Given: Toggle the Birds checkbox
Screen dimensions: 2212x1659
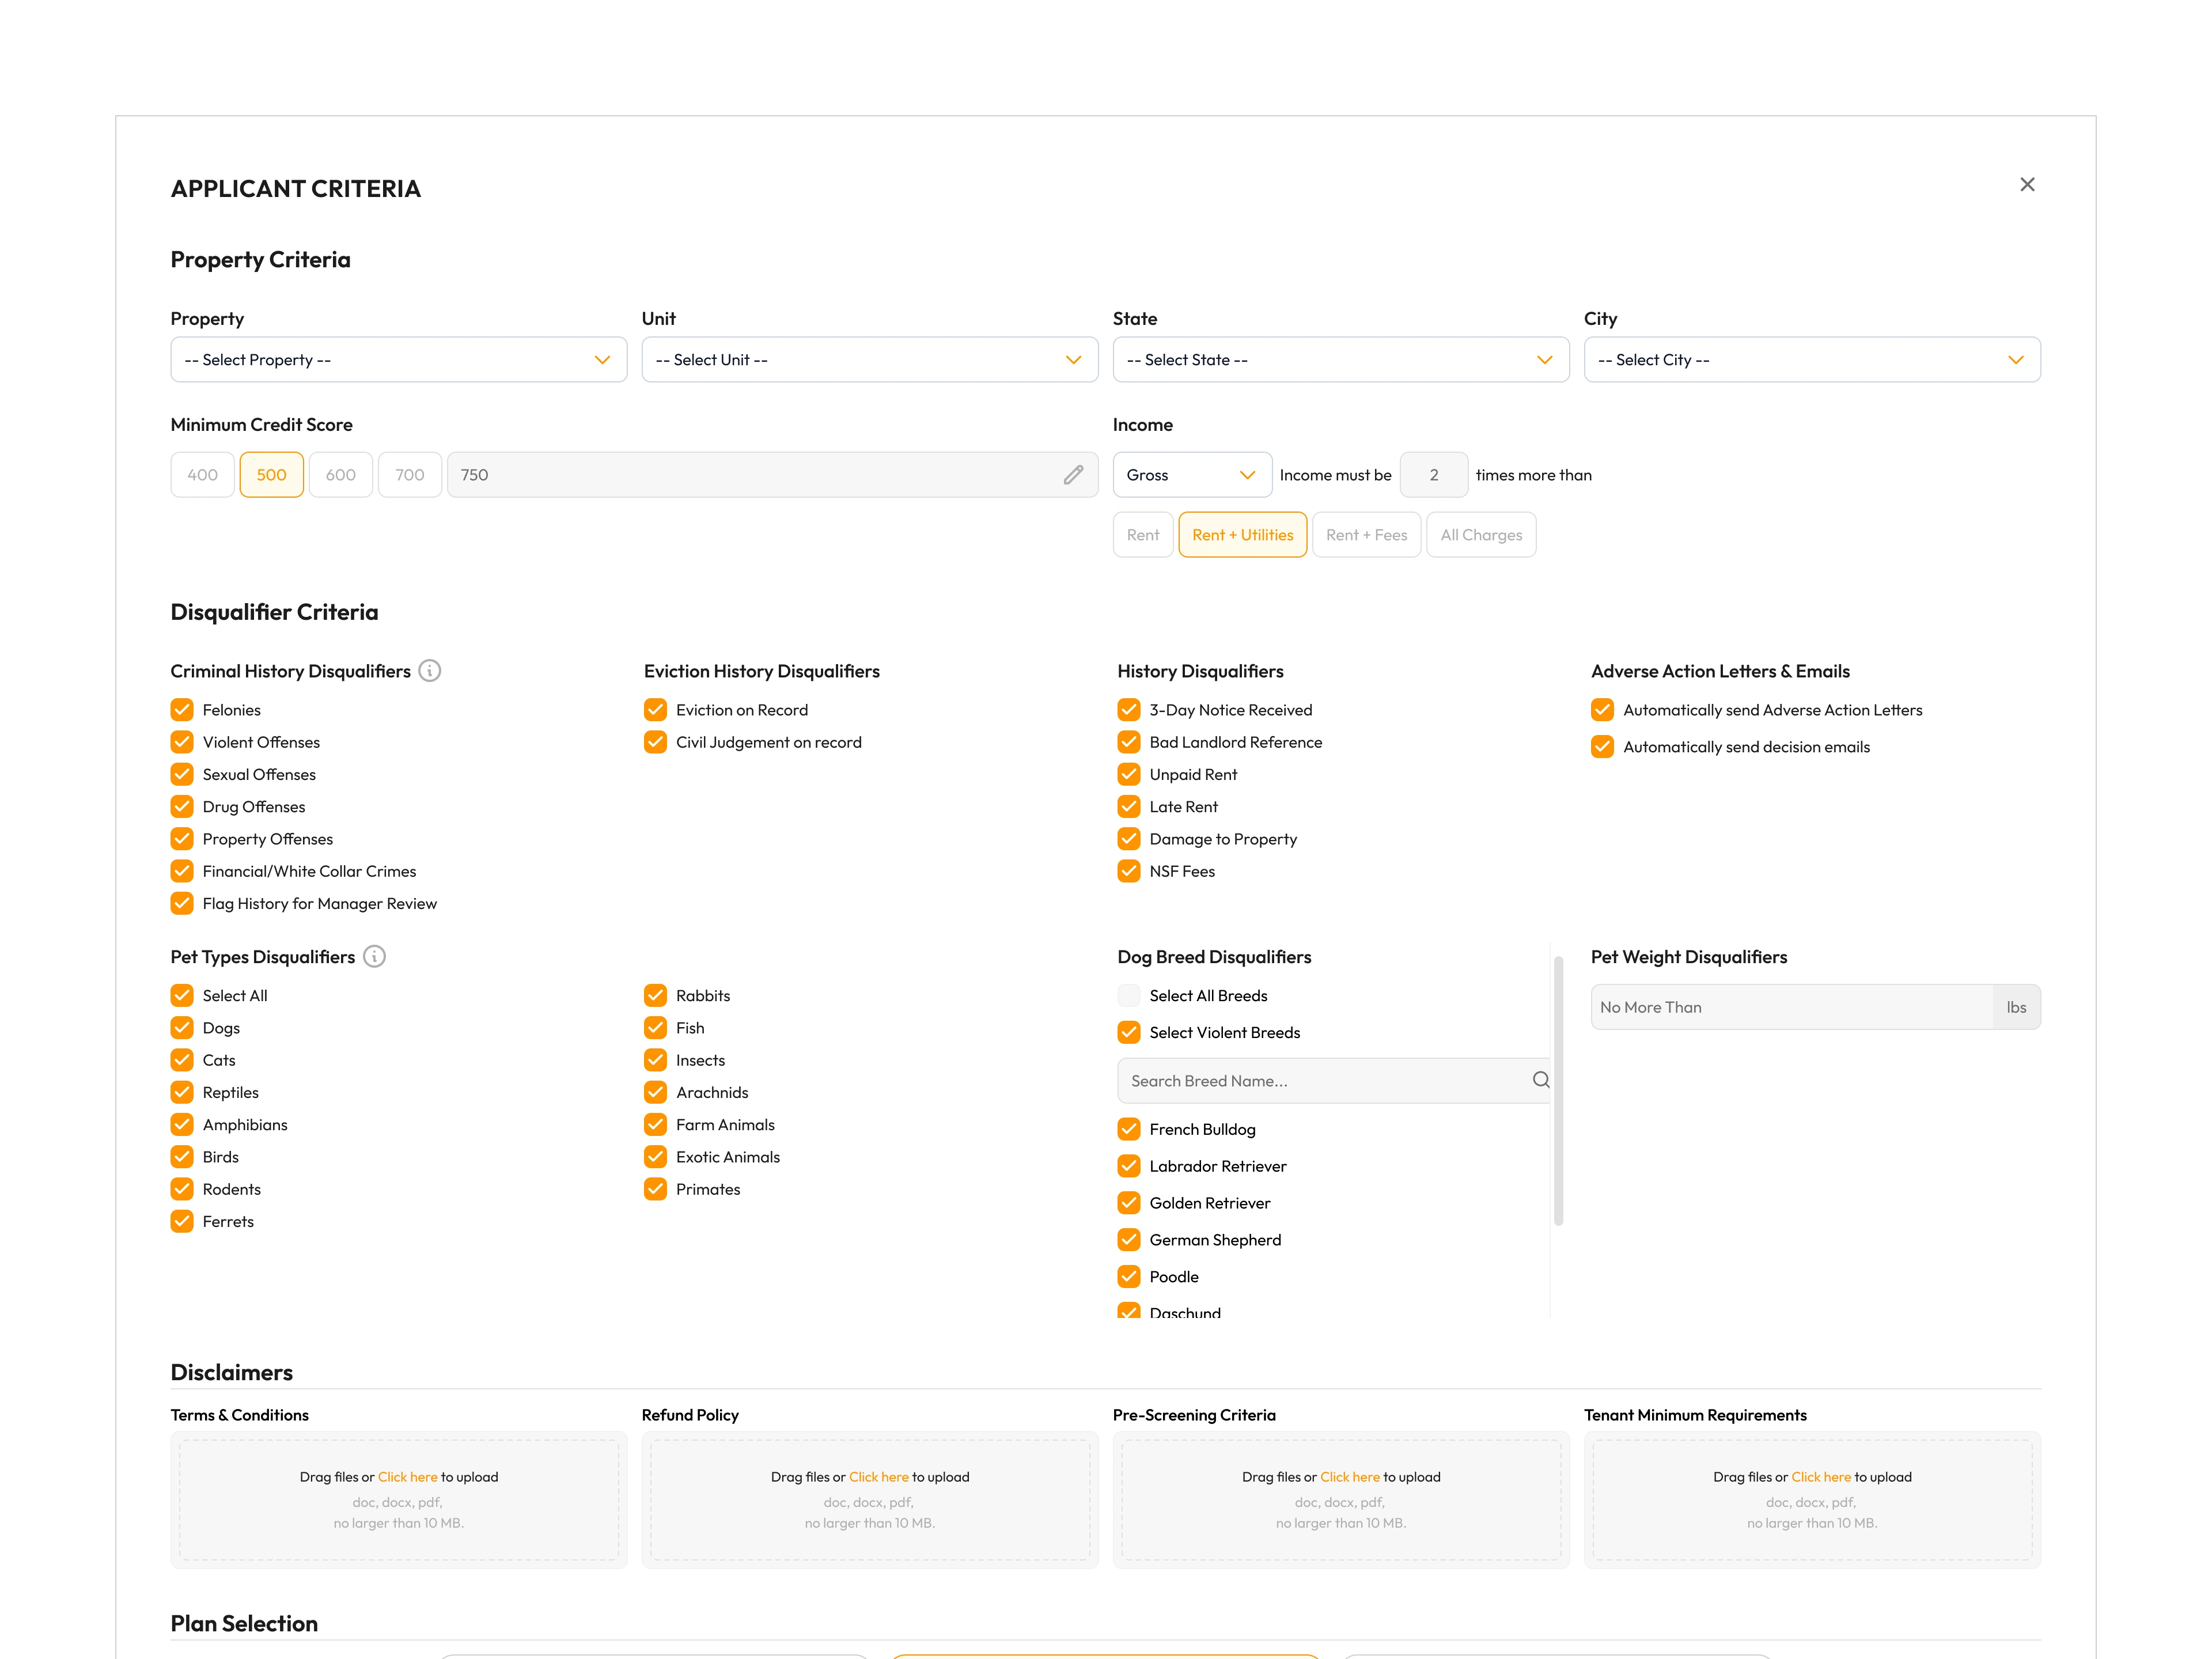Looking at the screenshot, I should pos(182,1157).
